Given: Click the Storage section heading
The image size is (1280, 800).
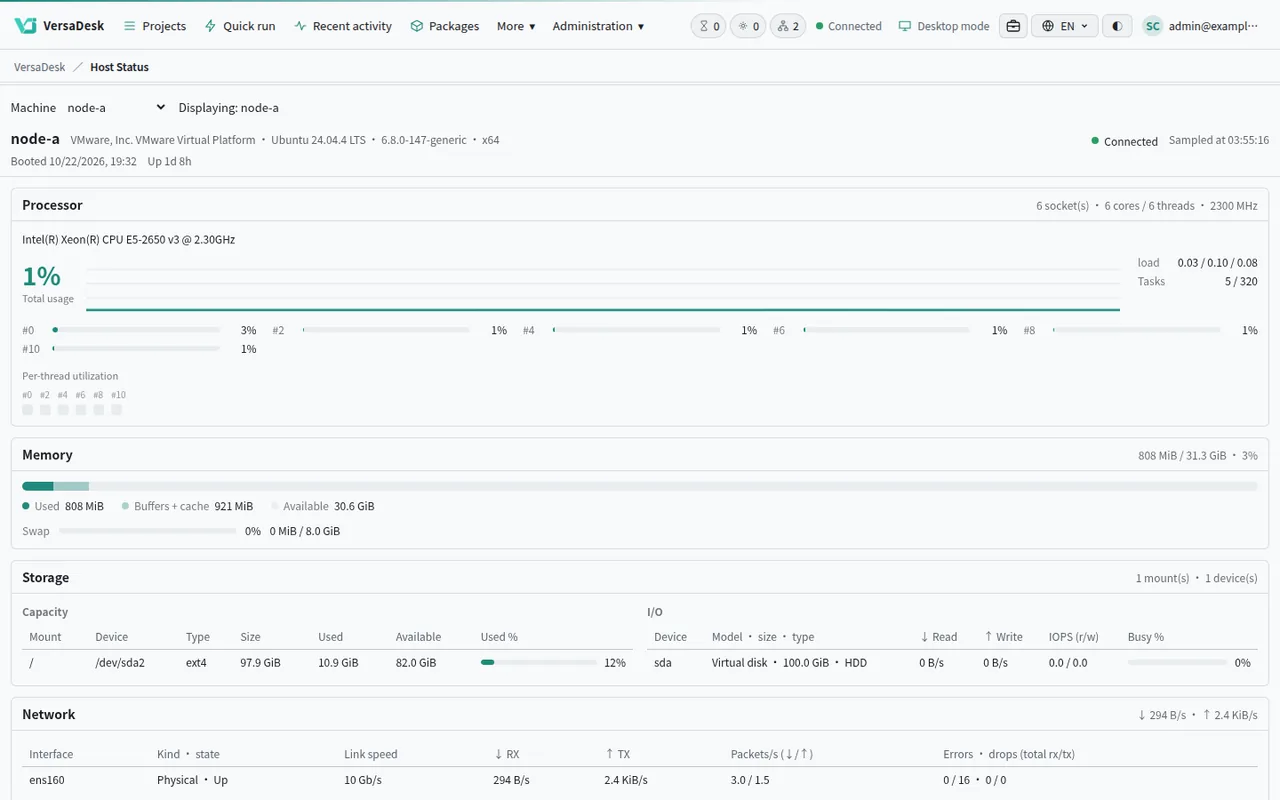Looking at the screenshot, I should pos(46,578).
